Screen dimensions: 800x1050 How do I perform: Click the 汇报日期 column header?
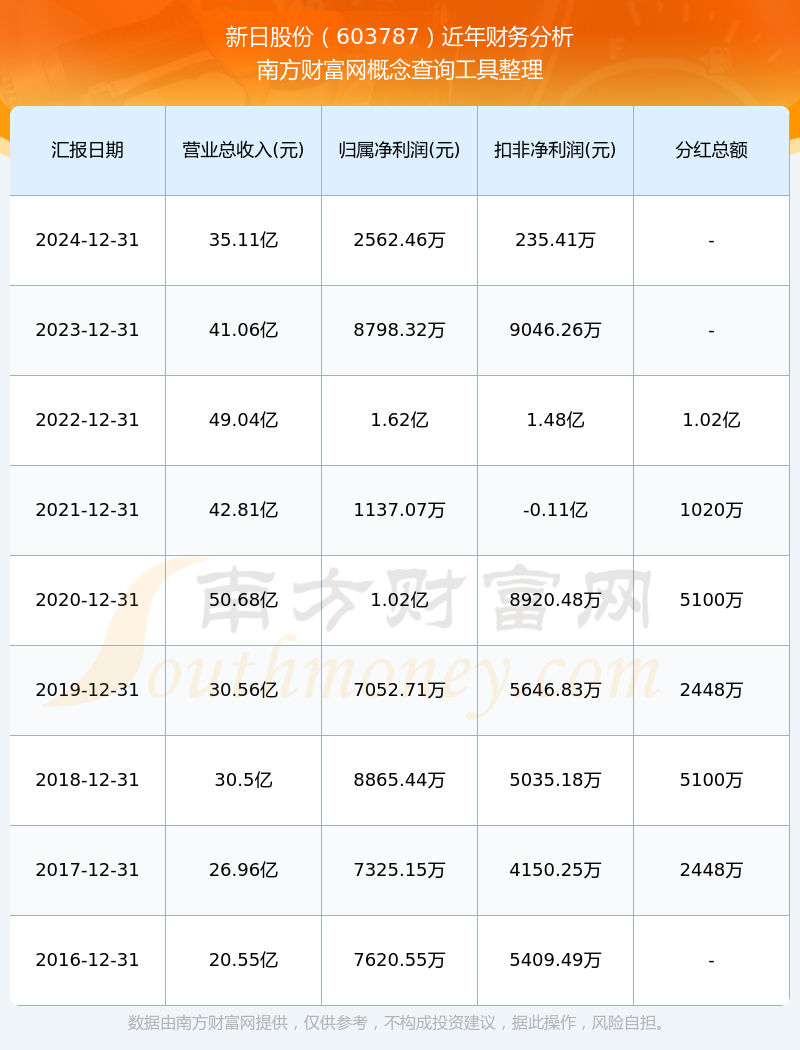tap(88, 150)
